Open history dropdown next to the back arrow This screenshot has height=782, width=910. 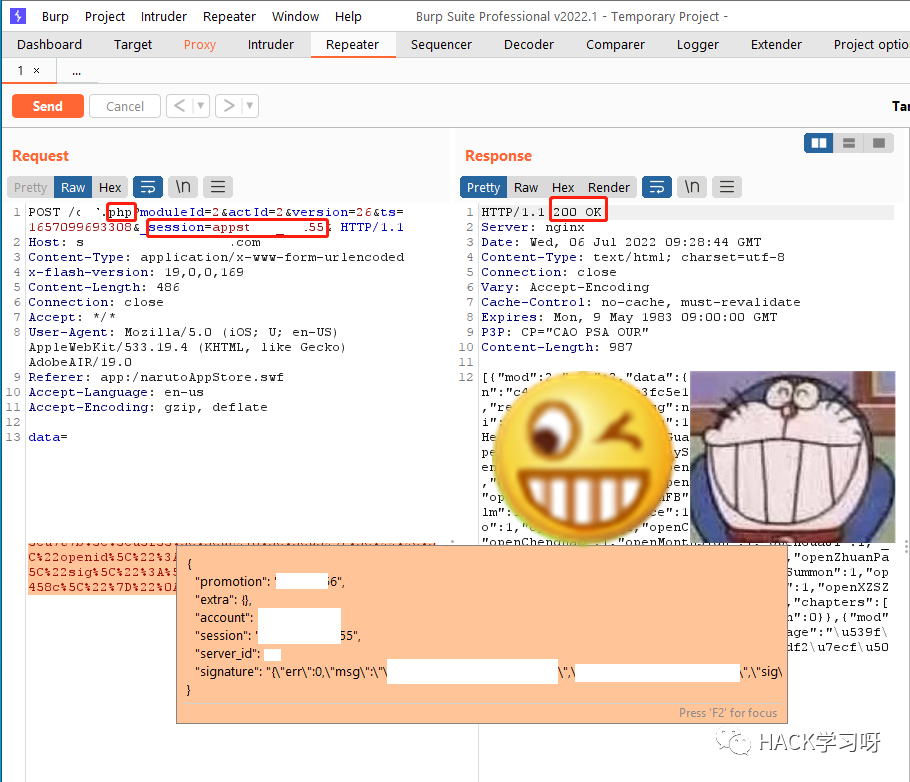pyautogui.click(x=201, y=106)
